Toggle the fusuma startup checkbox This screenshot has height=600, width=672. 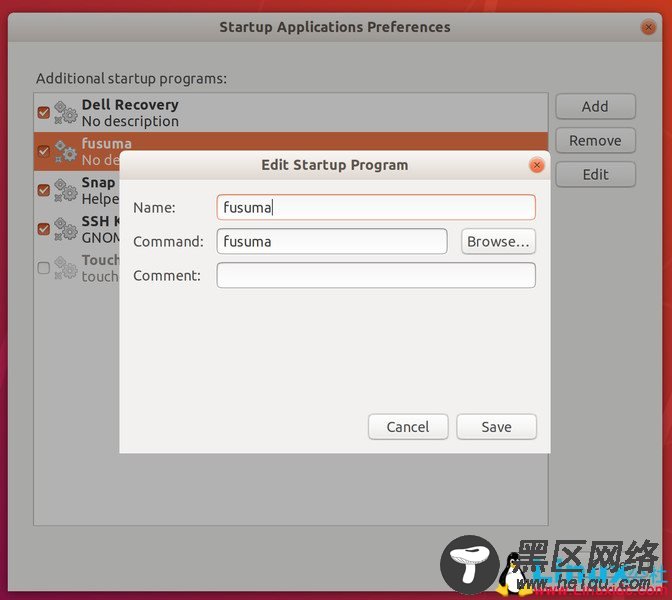[44, 151]
